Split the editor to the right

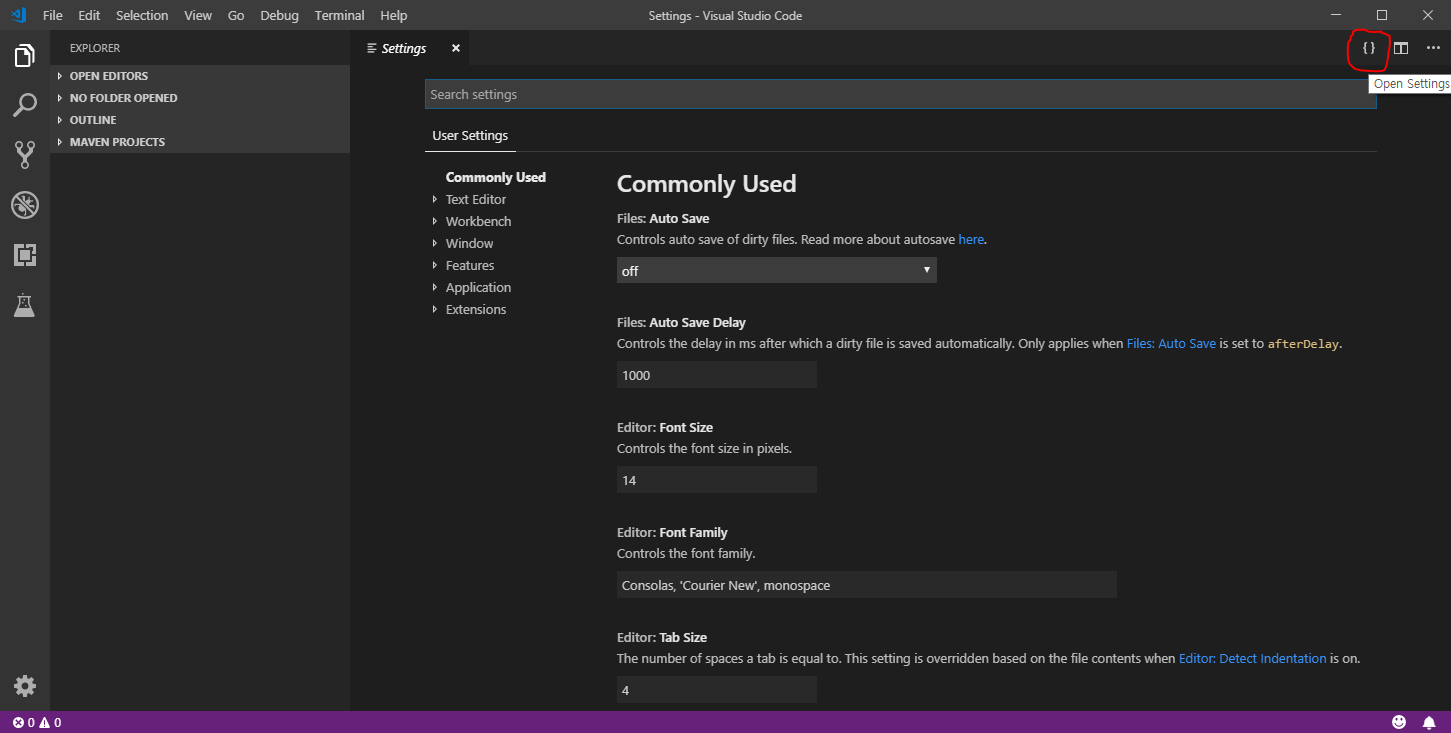click(1401, 48)
